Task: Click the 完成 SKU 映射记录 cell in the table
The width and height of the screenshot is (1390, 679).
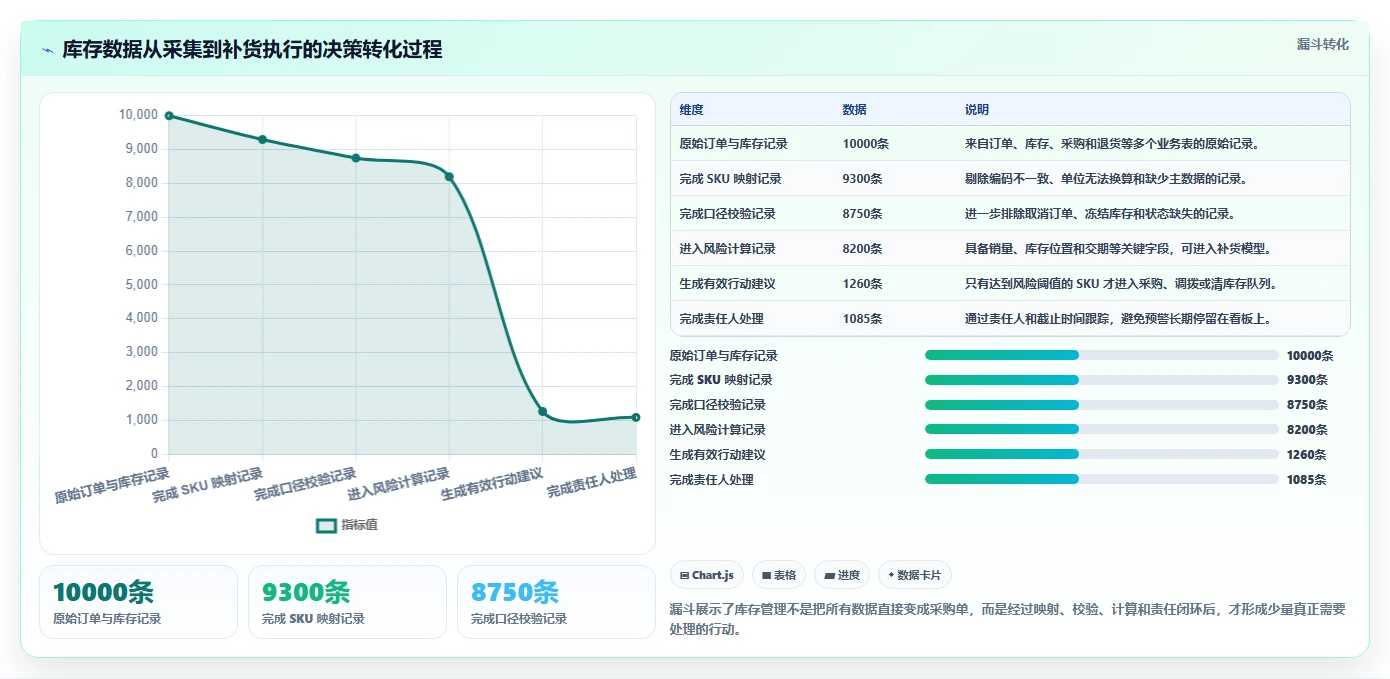Action: tap(730, 179)
